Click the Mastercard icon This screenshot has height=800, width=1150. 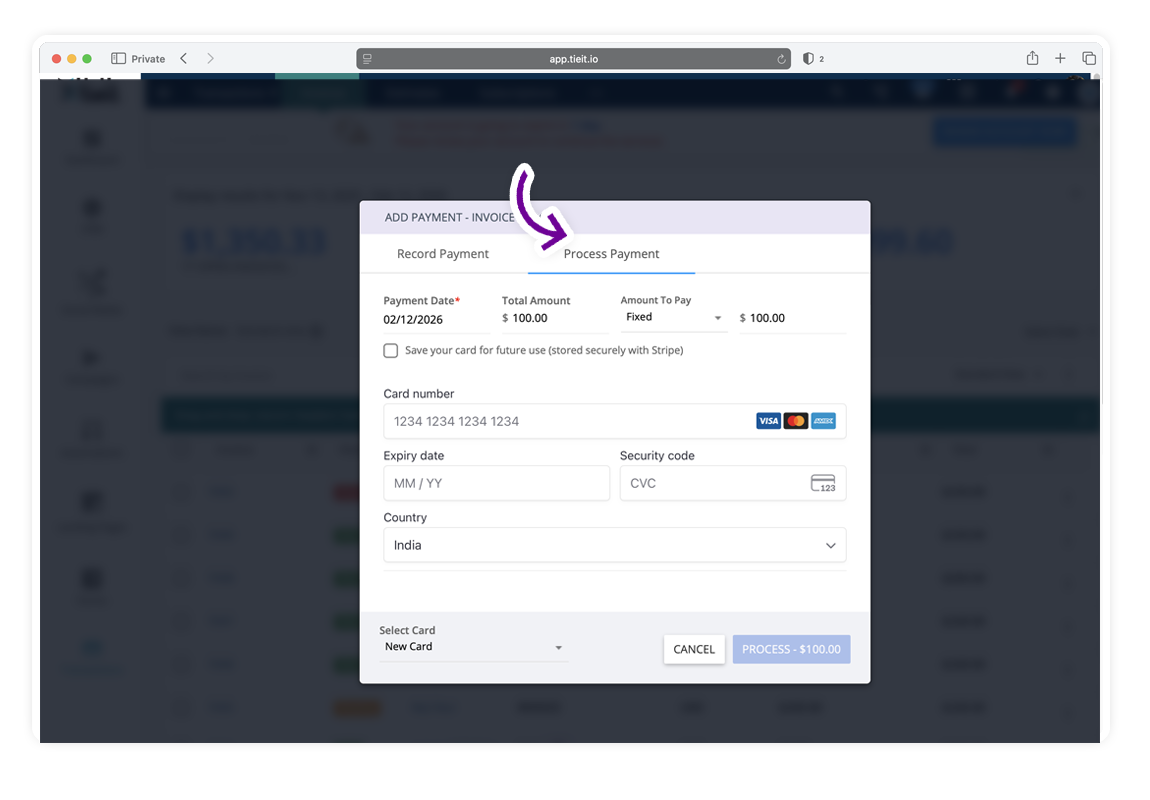[796, 421]
